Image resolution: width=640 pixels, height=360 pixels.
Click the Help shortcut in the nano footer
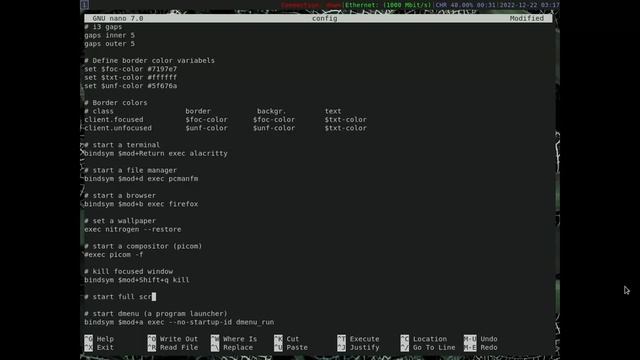coord(99,339)
